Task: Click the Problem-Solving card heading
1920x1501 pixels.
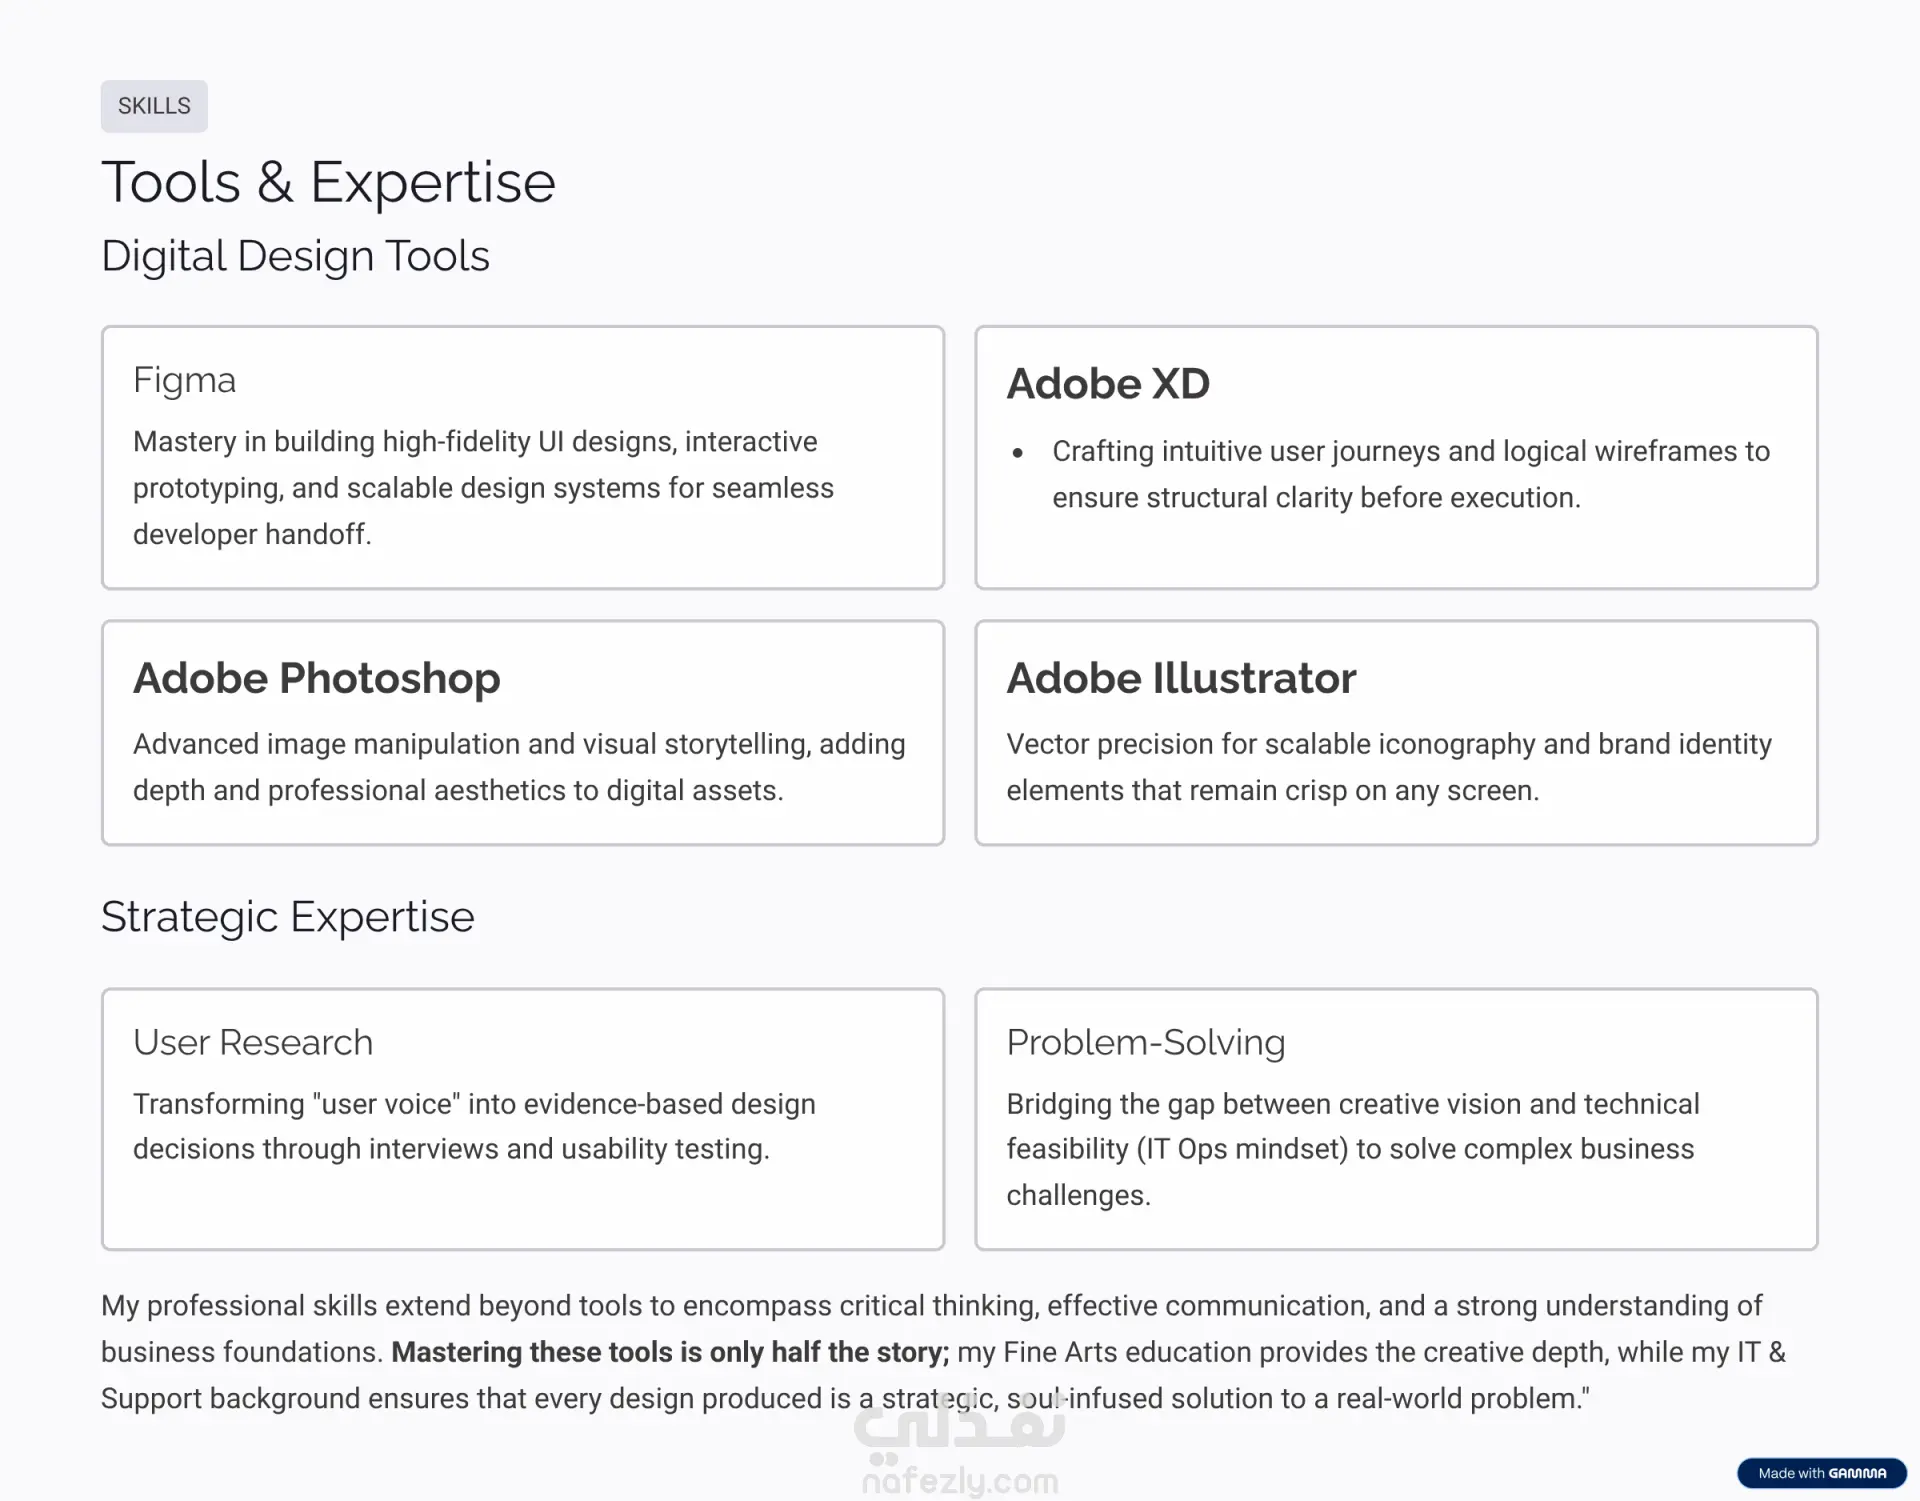Action: [x=1145, y=1042]
